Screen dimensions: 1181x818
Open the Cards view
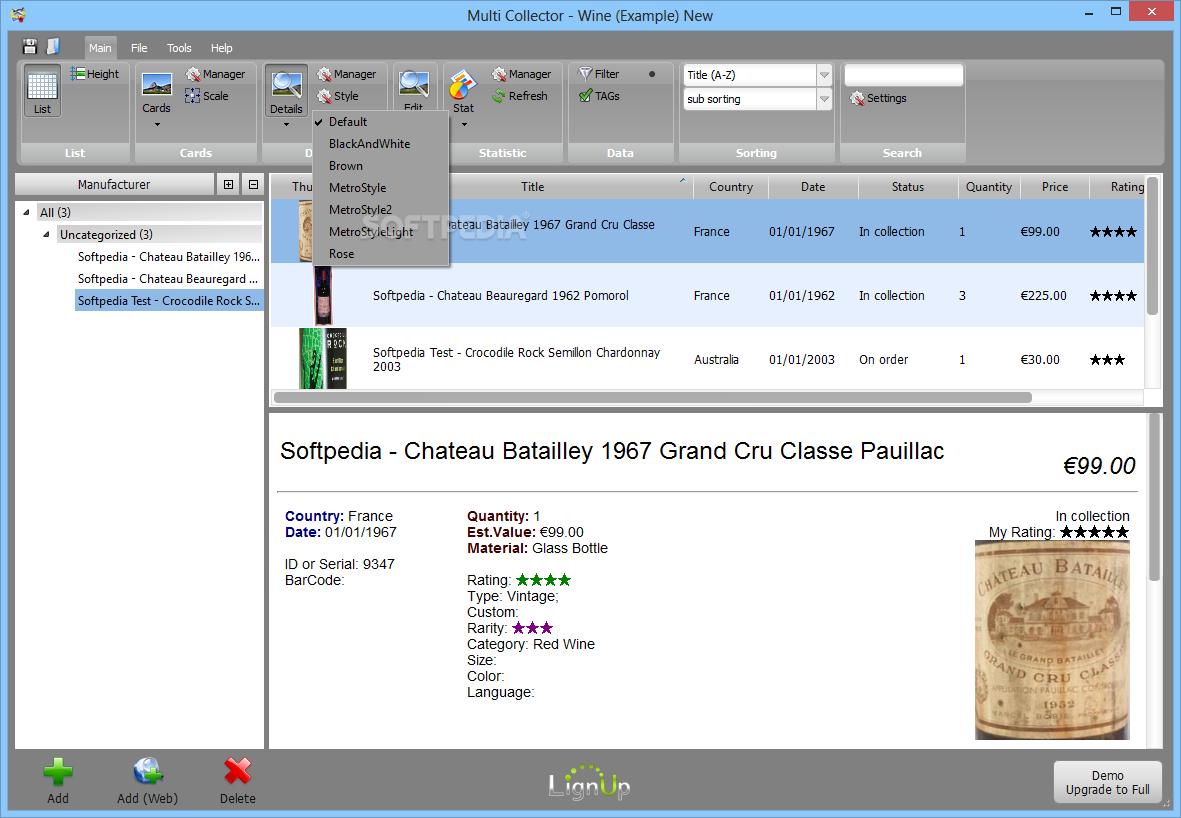157,93
